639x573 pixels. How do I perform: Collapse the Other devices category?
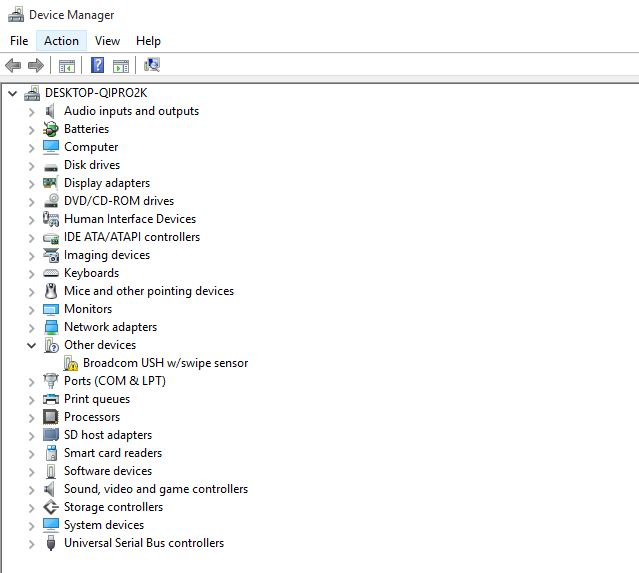[x=31, y=346]
